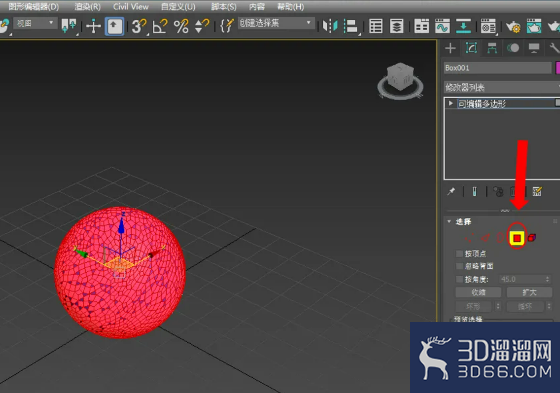
Task: Click the Select and Manipulate crosshair icon
Action: click(x=93, y=26)
